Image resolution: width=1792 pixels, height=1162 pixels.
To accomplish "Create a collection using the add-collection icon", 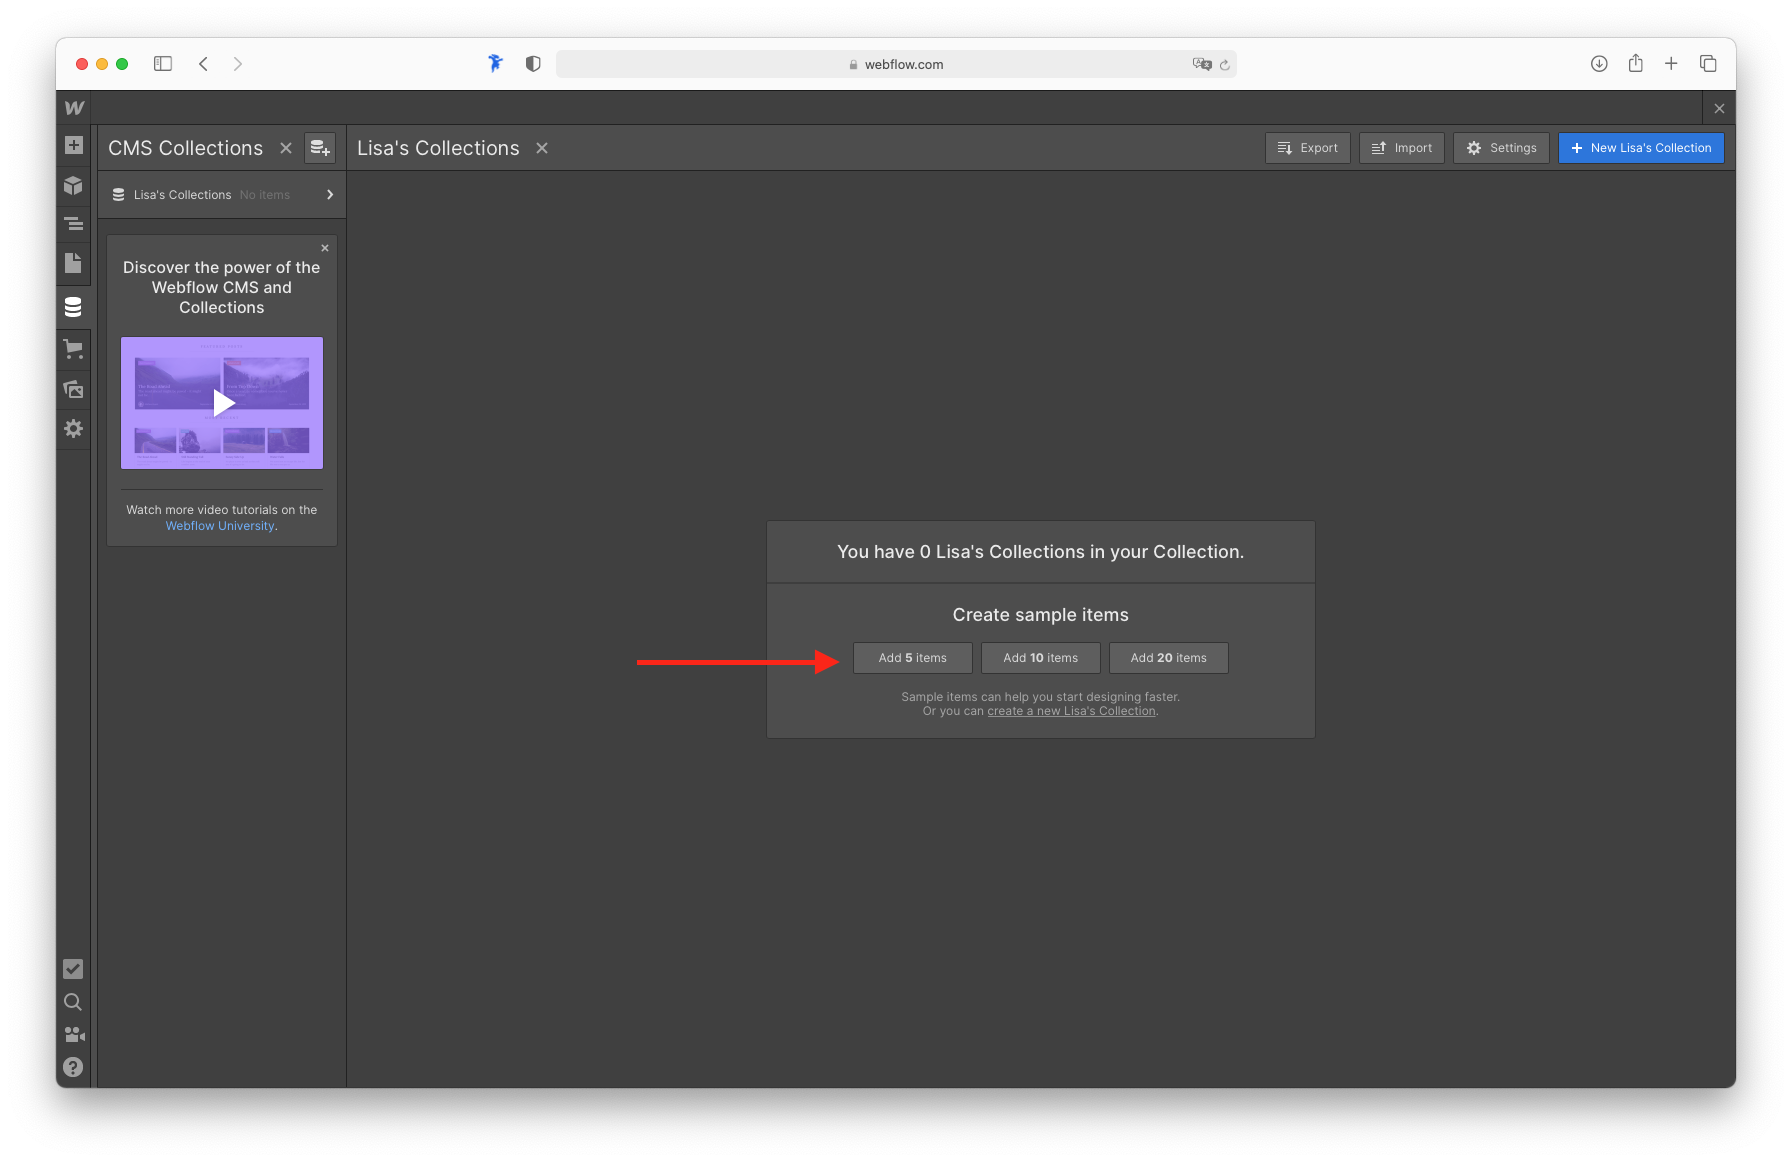I will pyautogui.click(x=320, y=147).
